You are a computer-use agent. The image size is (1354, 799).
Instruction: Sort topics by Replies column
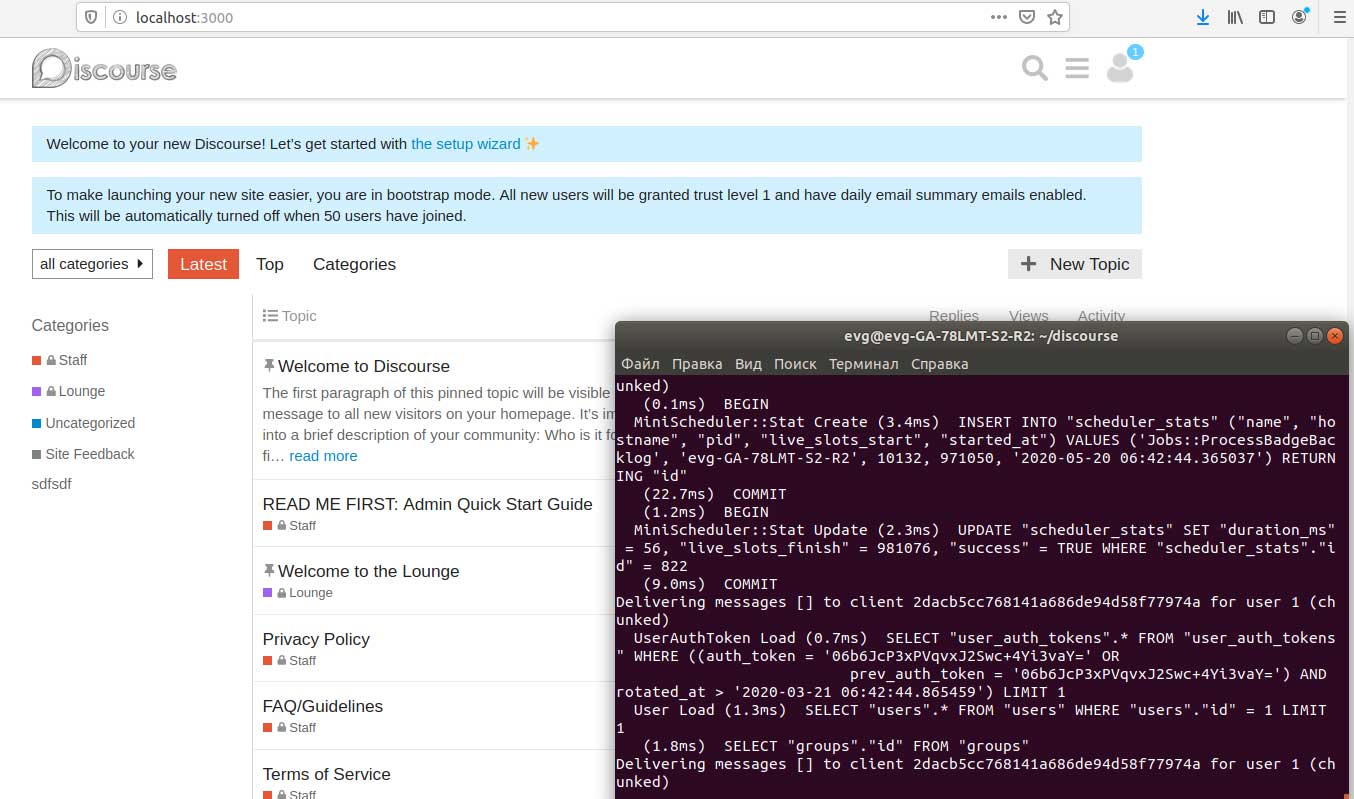coord(953,316)
